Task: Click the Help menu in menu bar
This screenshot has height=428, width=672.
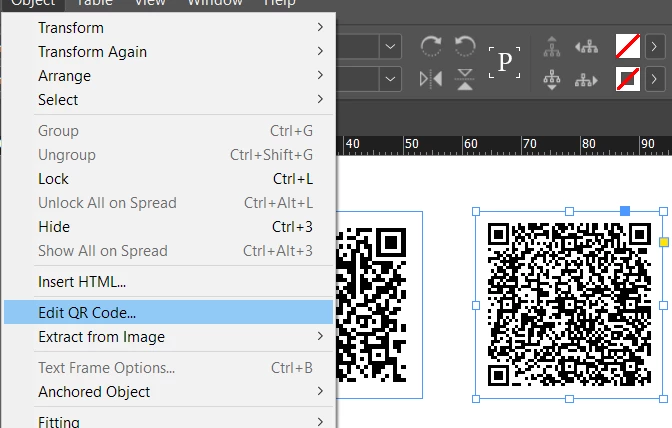Action: pyautogui.click(x=279, y=3)
